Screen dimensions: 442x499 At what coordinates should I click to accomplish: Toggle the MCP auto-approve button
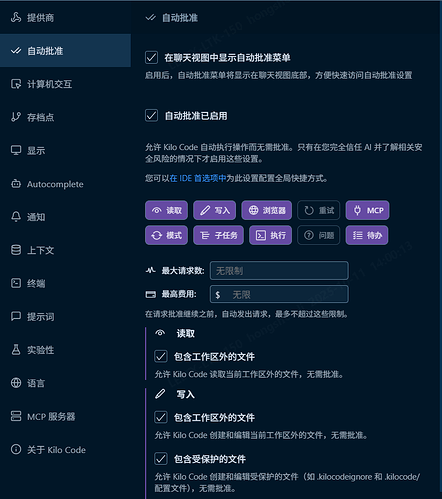click(x=367, y=210)
